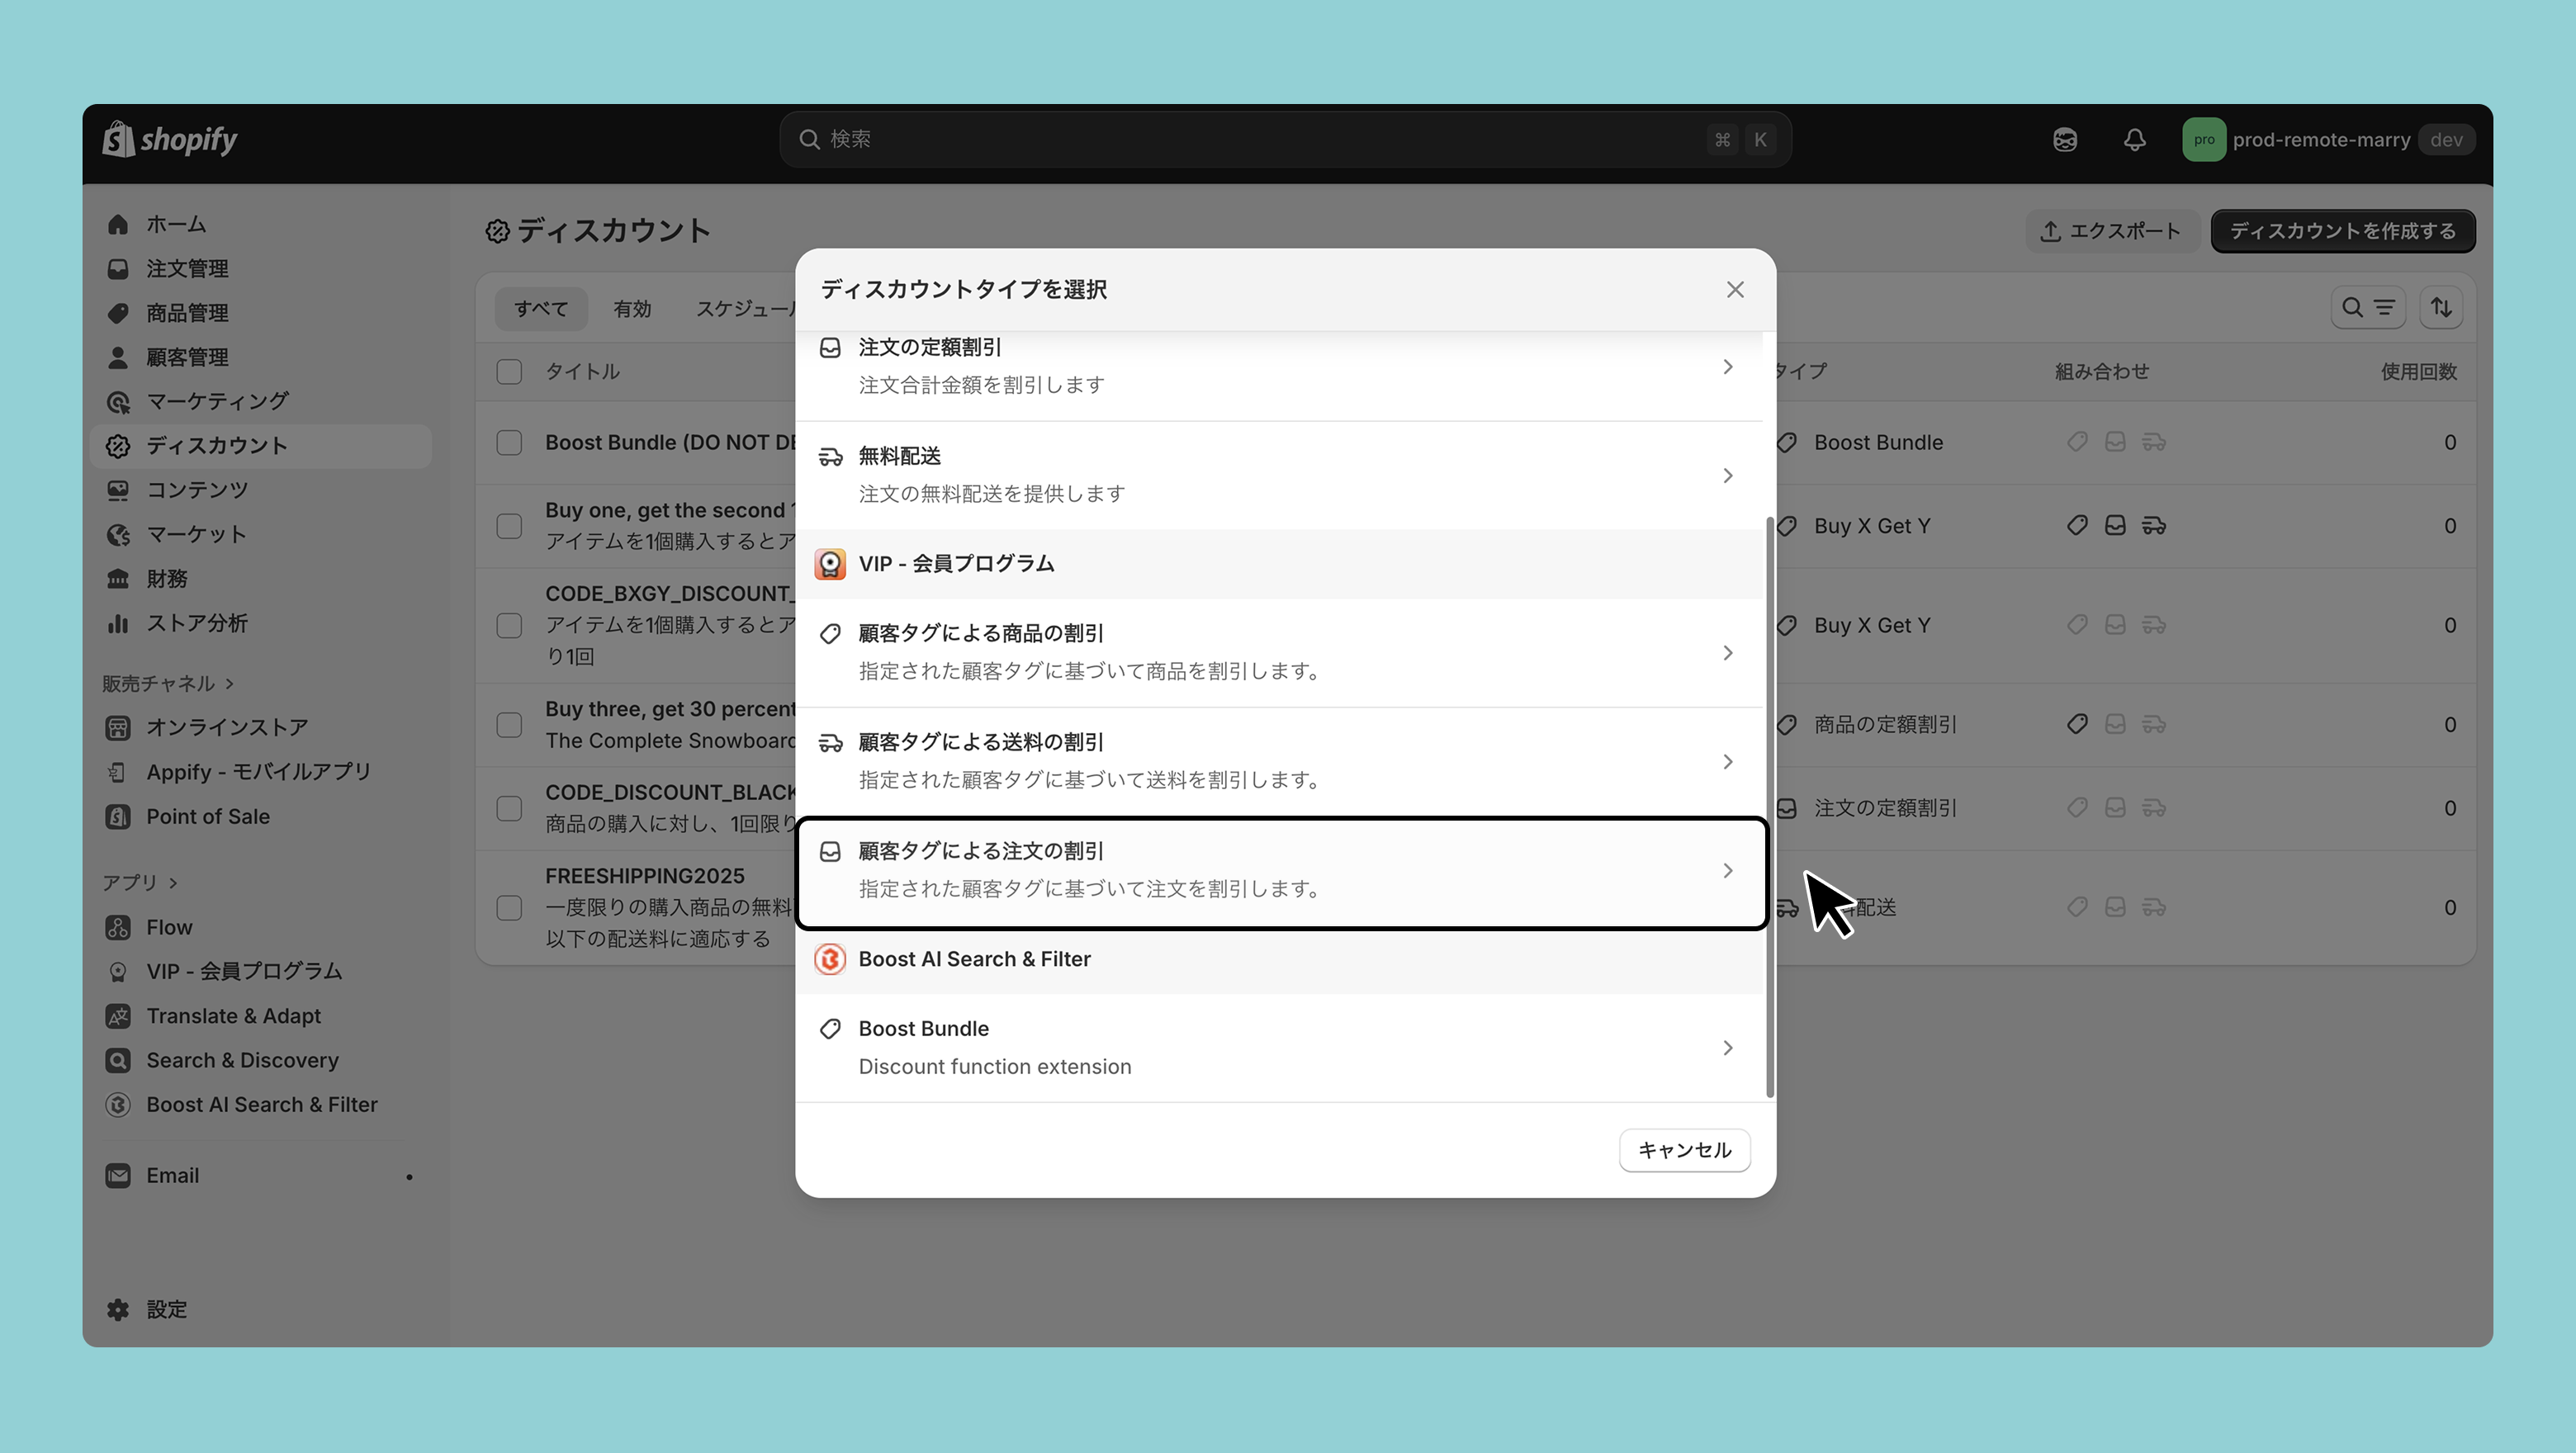The width and height of the screenshot is (2576, 1453).
Task: Expand the アプリ section
Action: click(140, 882)
